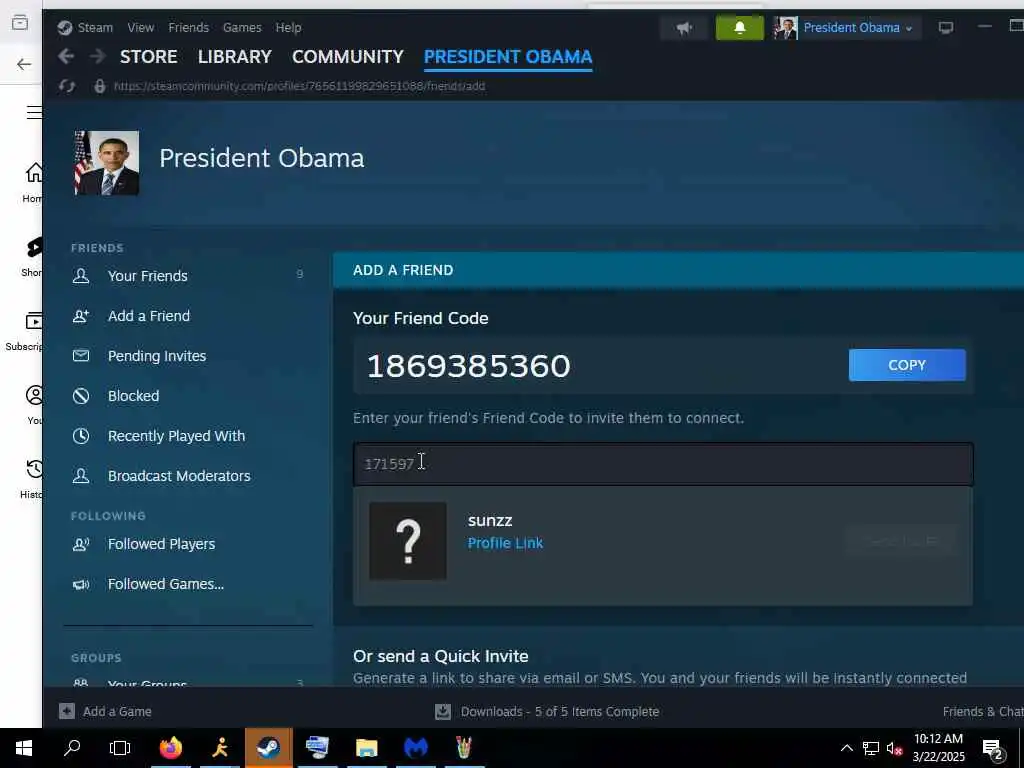Open the Friends menu
This screenshot has width=1024, height=768.
pyautogui.click(x=188, y=27)
